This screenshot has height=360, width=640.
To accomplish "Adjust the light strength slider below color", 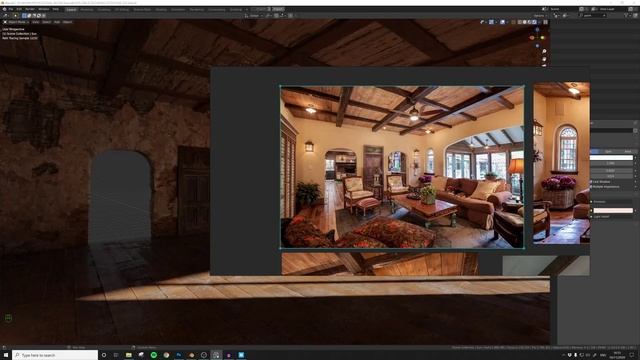I will coord(611,163).
